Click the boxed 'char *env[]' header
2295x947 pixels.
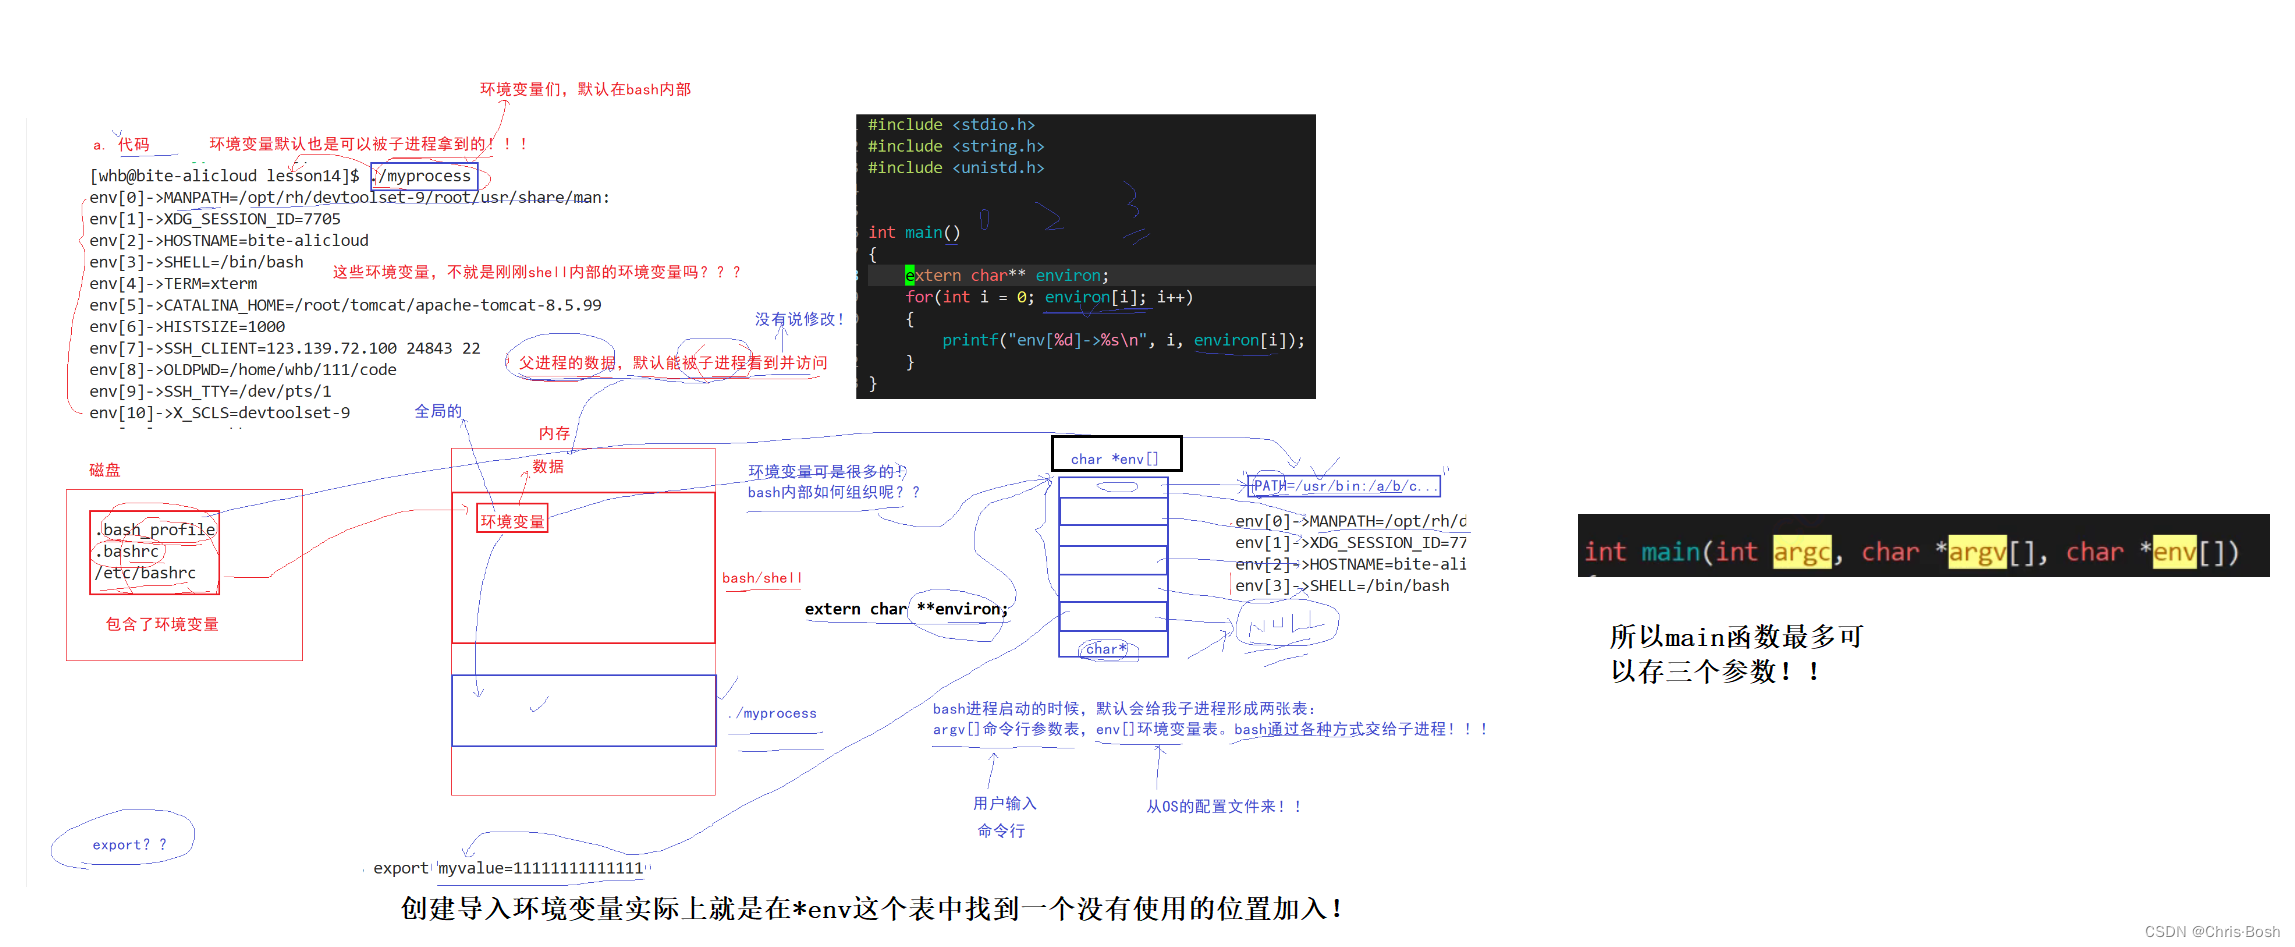[1116, 454]
